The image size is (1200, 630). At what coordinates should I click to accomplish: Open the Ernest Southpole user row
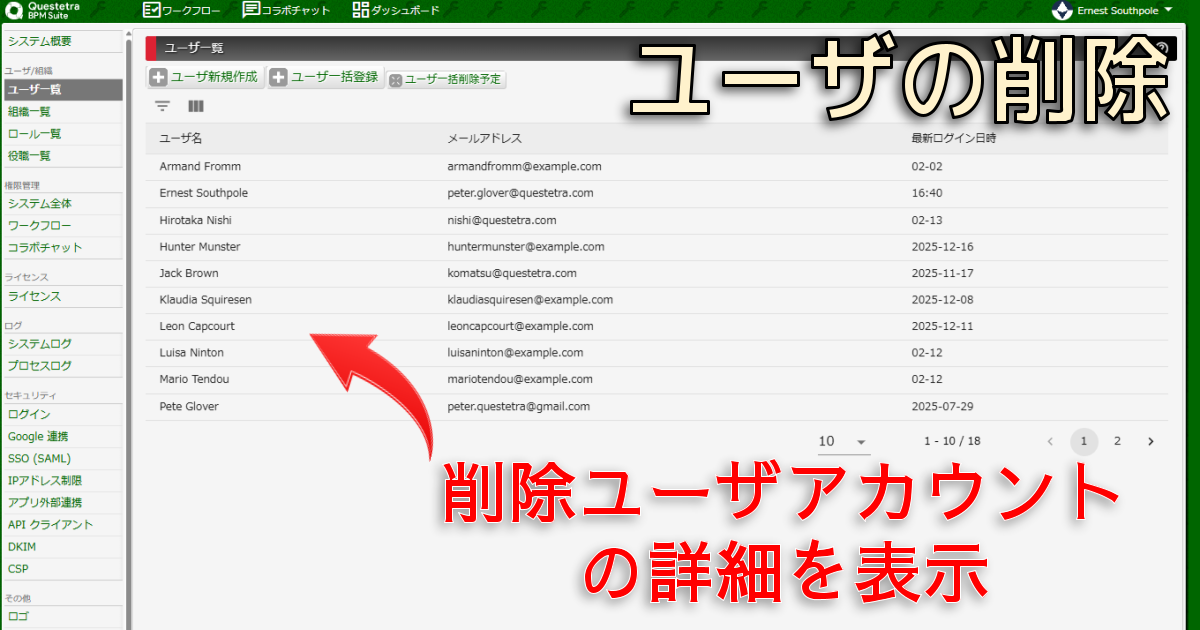[x=657, y=193]
